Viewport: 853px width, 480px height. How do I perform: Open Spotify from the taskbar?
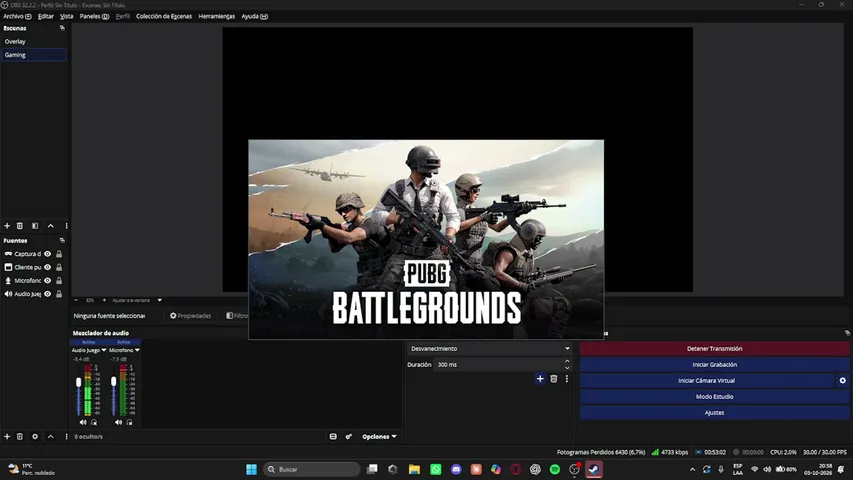click(x=555, y=469)
